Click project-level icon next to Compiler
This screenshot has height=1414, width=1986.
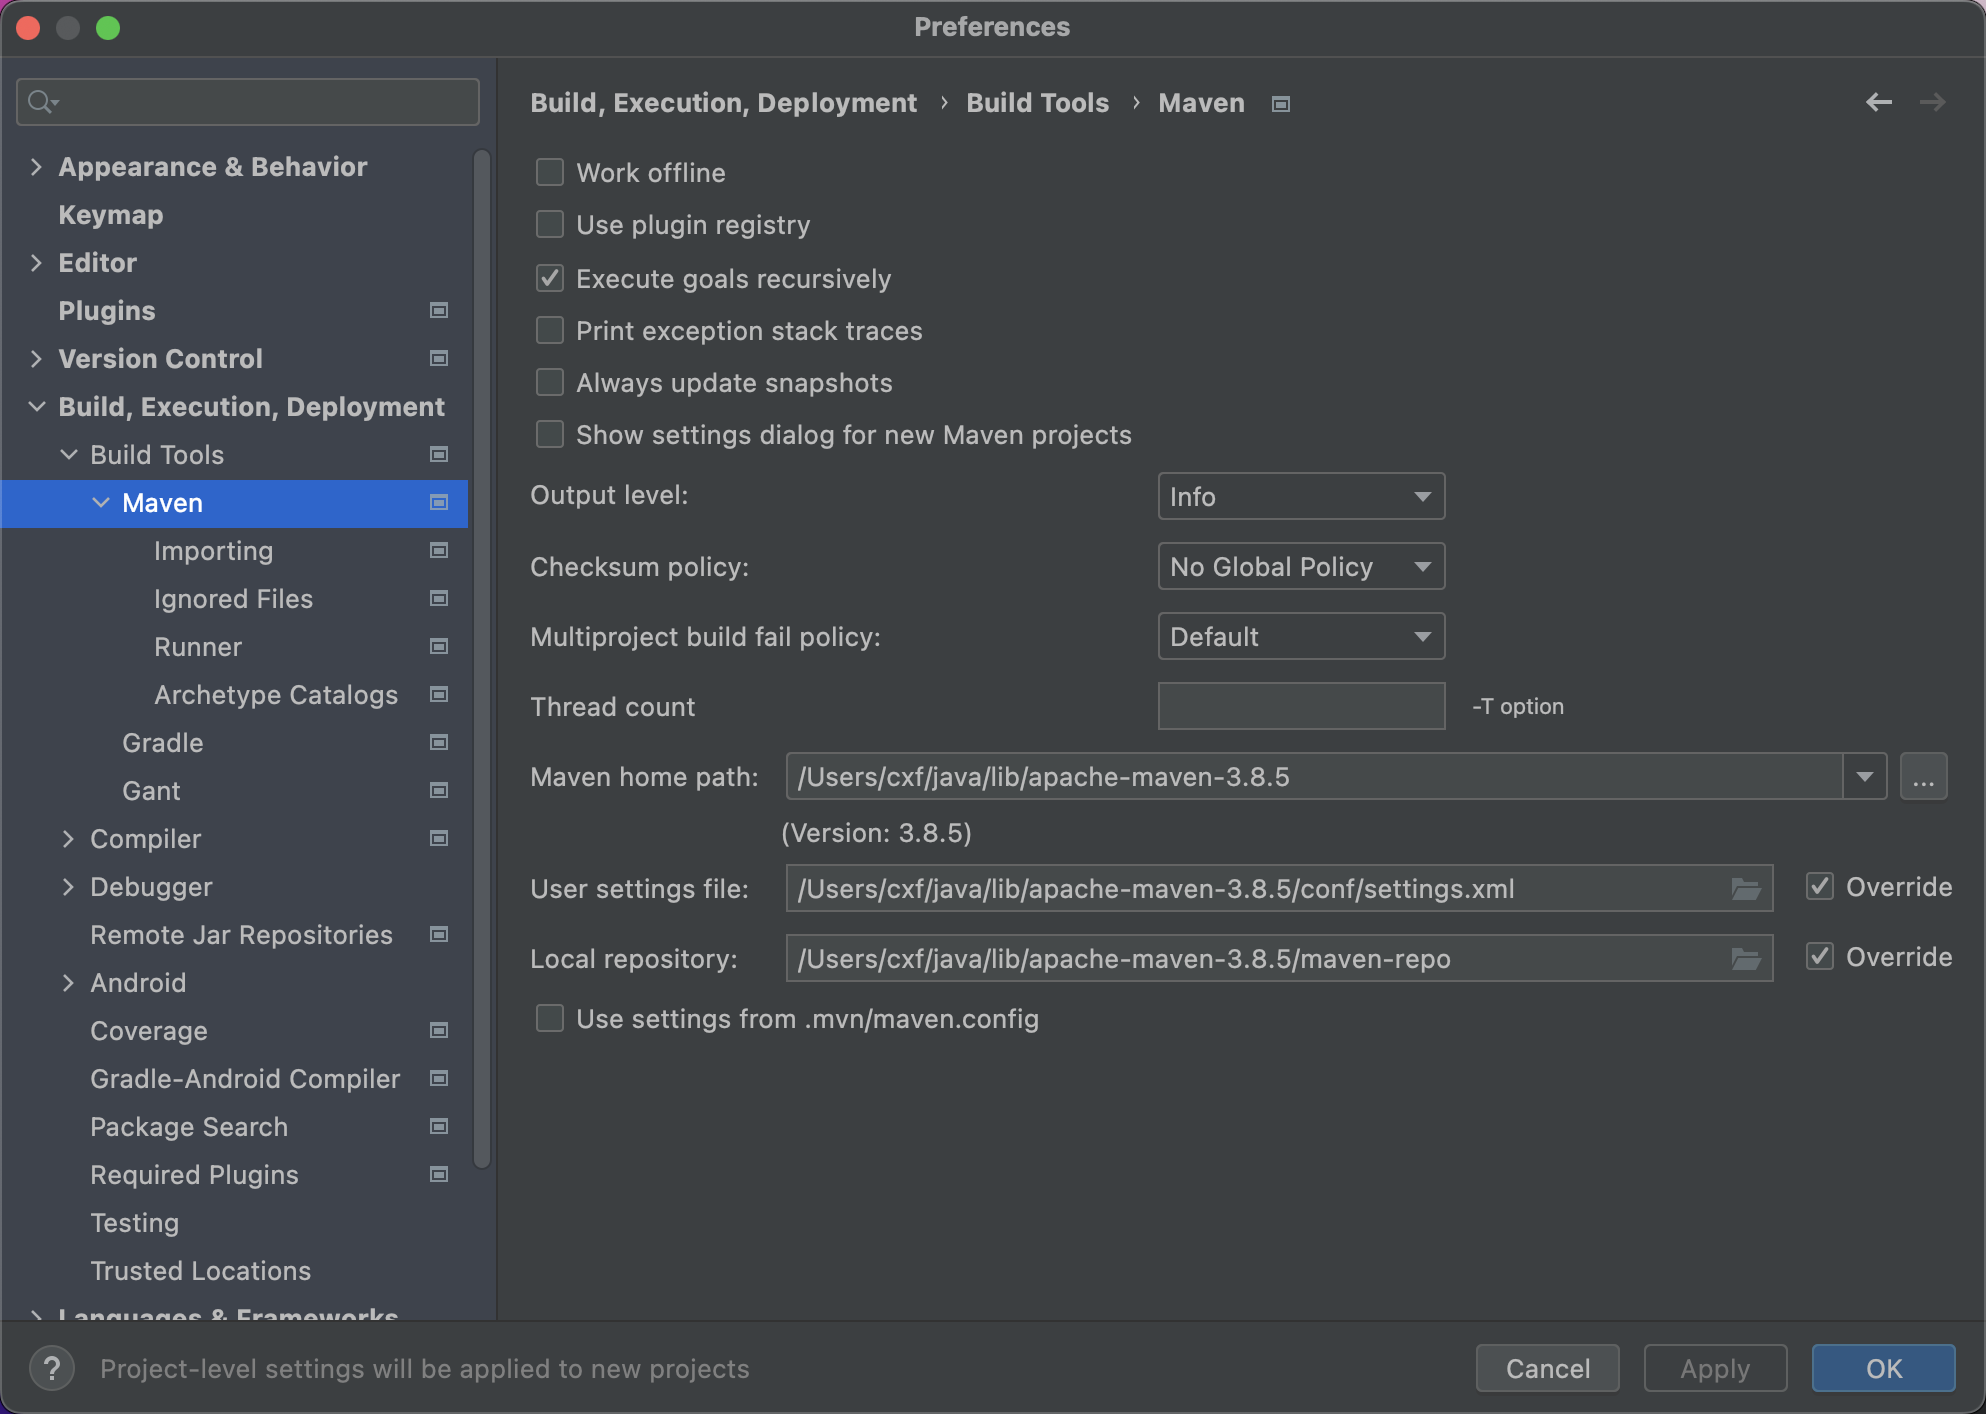point(438,838)
